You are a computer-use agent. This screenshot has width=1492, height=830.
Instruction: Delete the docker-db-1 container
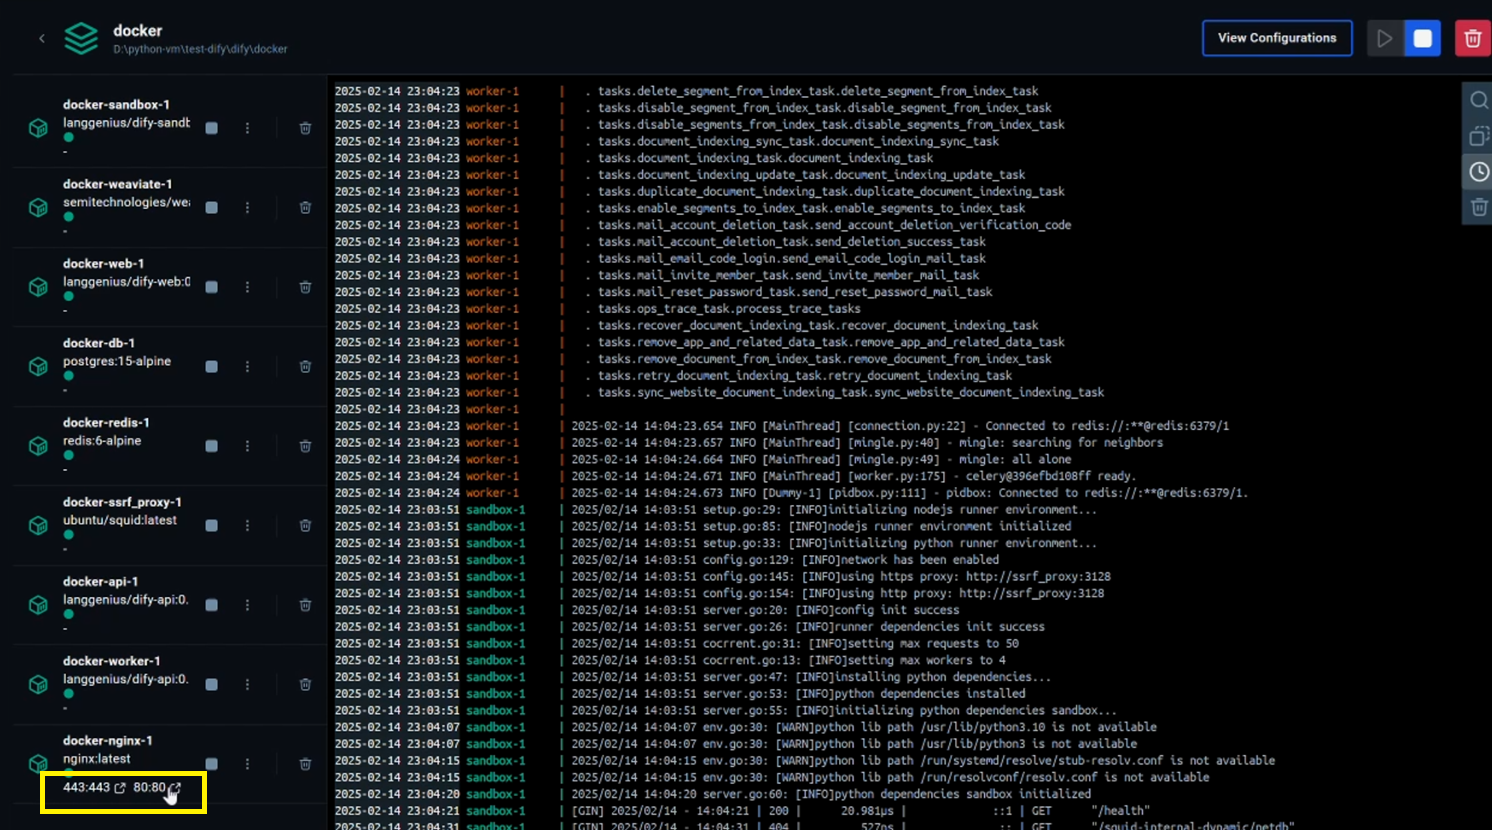(305, 366)
